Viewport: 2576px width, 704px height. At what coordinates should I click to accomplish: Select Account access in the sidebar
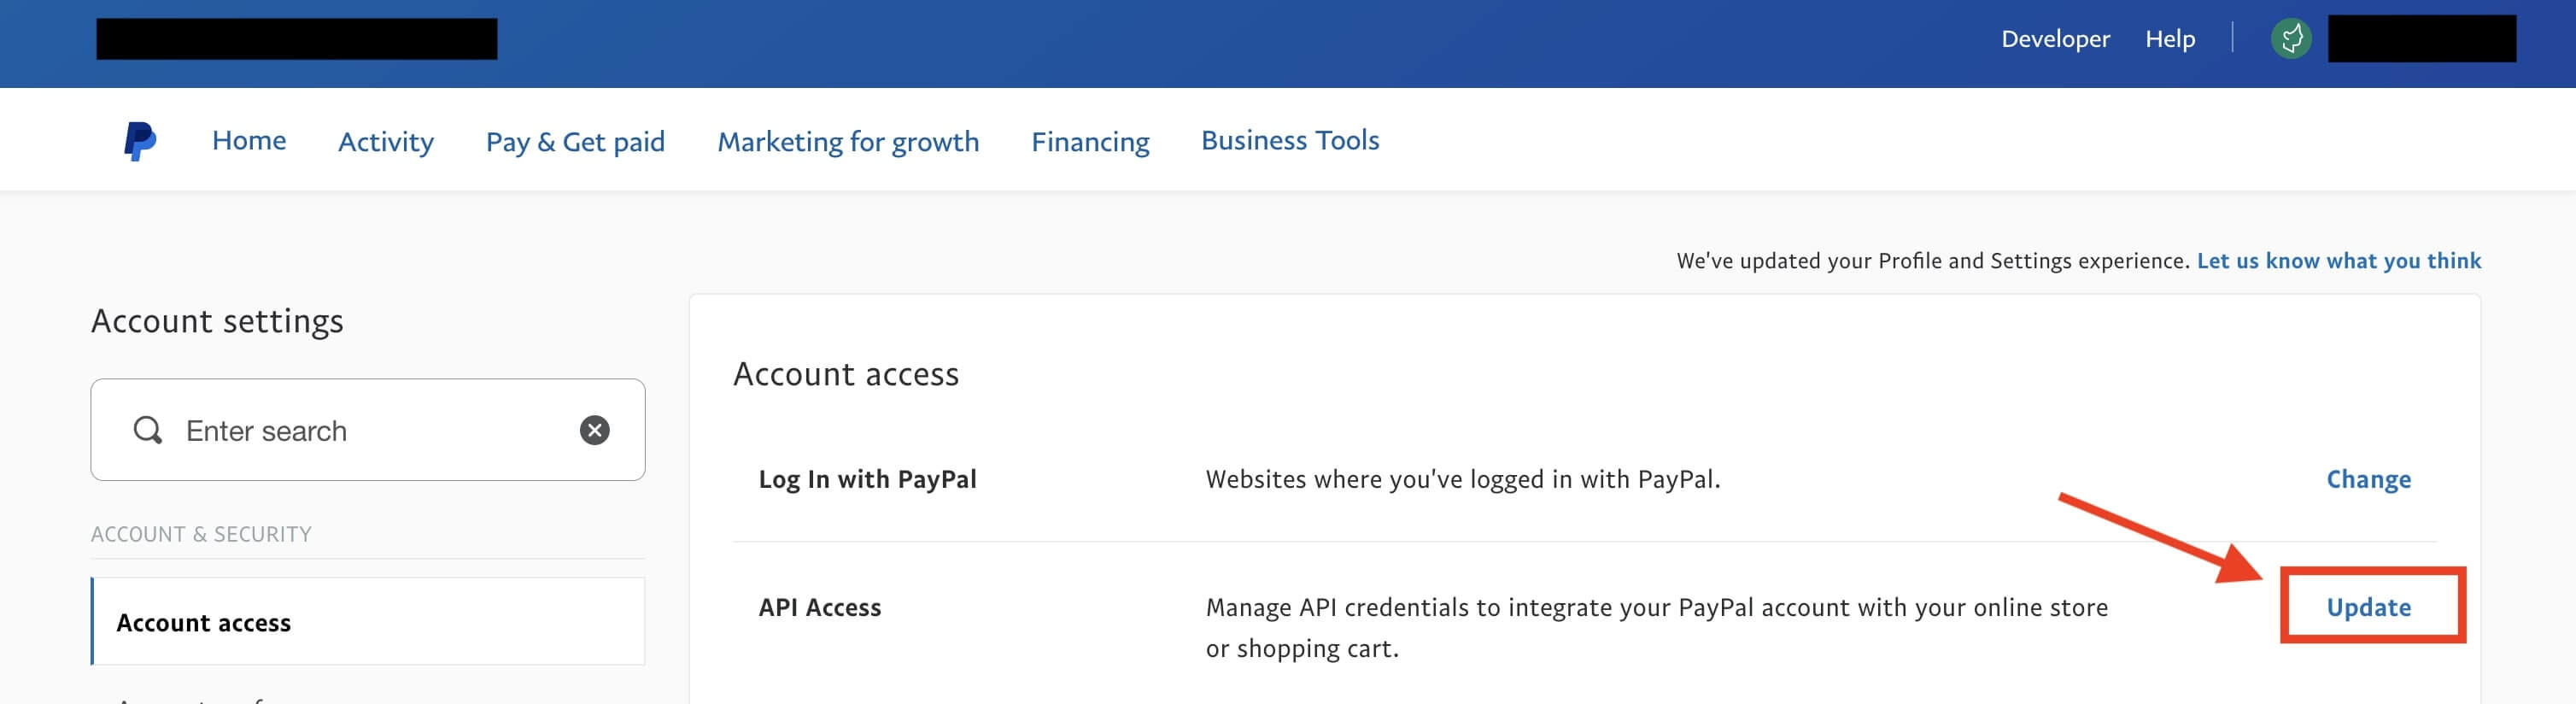pyautogui.click(x=203, y=622)
